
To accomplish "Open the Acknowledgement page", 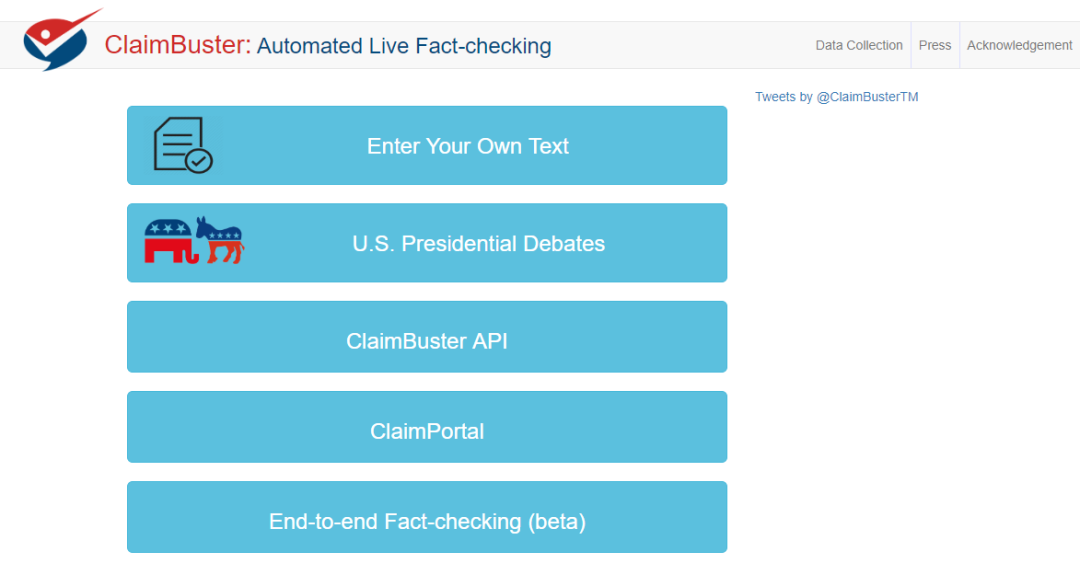I will tap(1019, 45).
